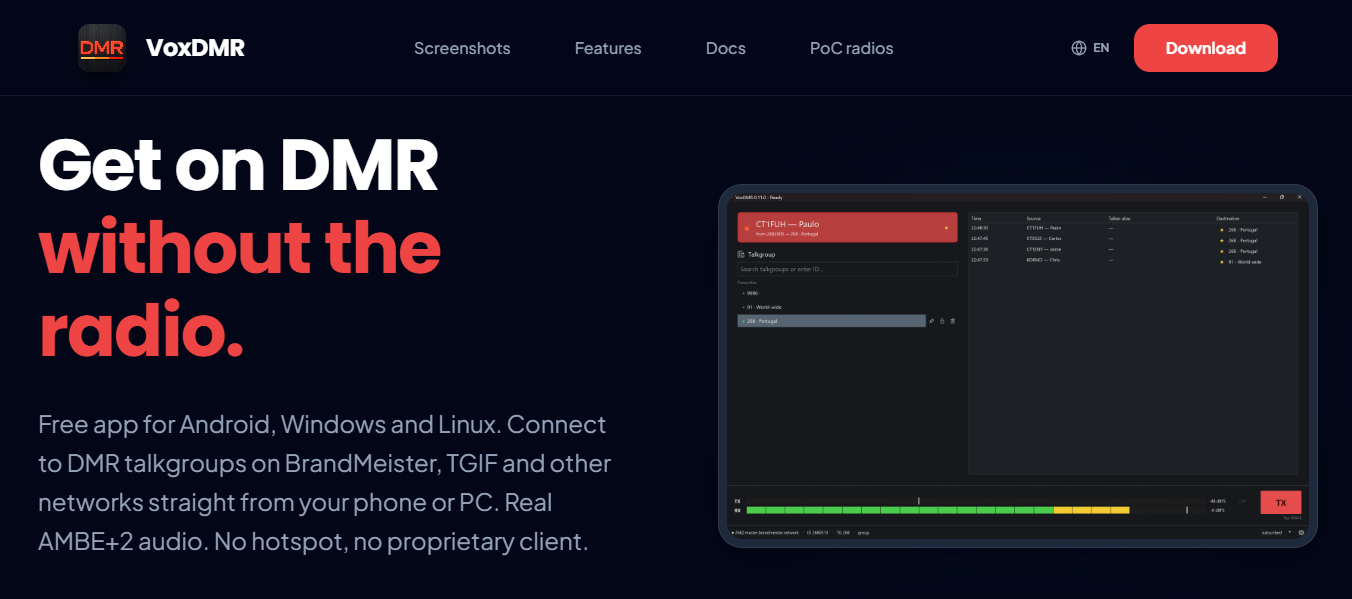Screen dimensions: 1352x599
Task: Select the Chris source entry in call log
Action: (1043, 260)
